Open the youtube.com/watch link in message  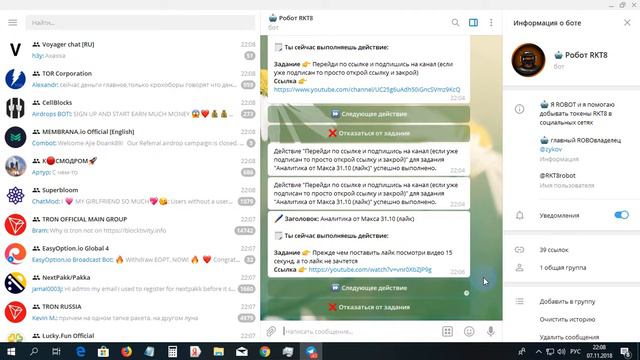coord(370,269)
